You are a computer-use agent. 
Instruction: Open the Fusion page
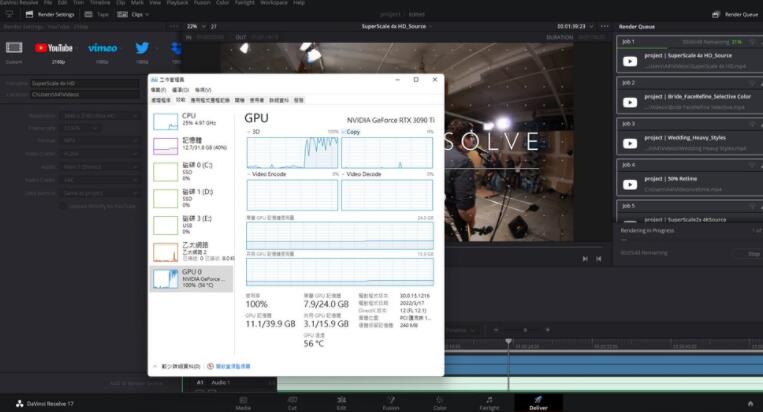[x=391, y=402]
